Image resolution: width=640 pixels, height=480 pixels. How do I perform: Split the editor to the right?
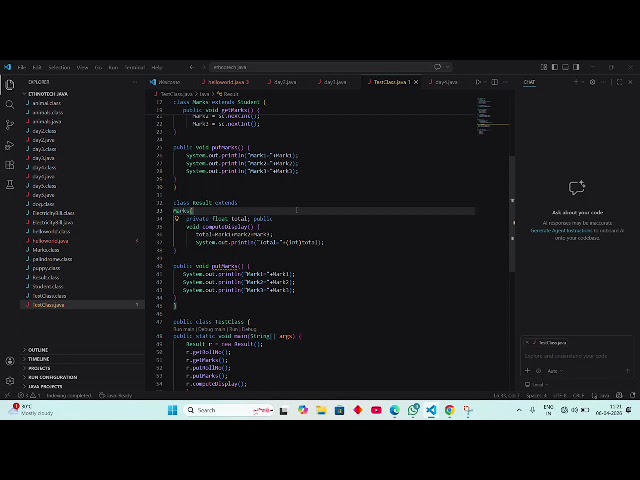[x=495, y=82]
